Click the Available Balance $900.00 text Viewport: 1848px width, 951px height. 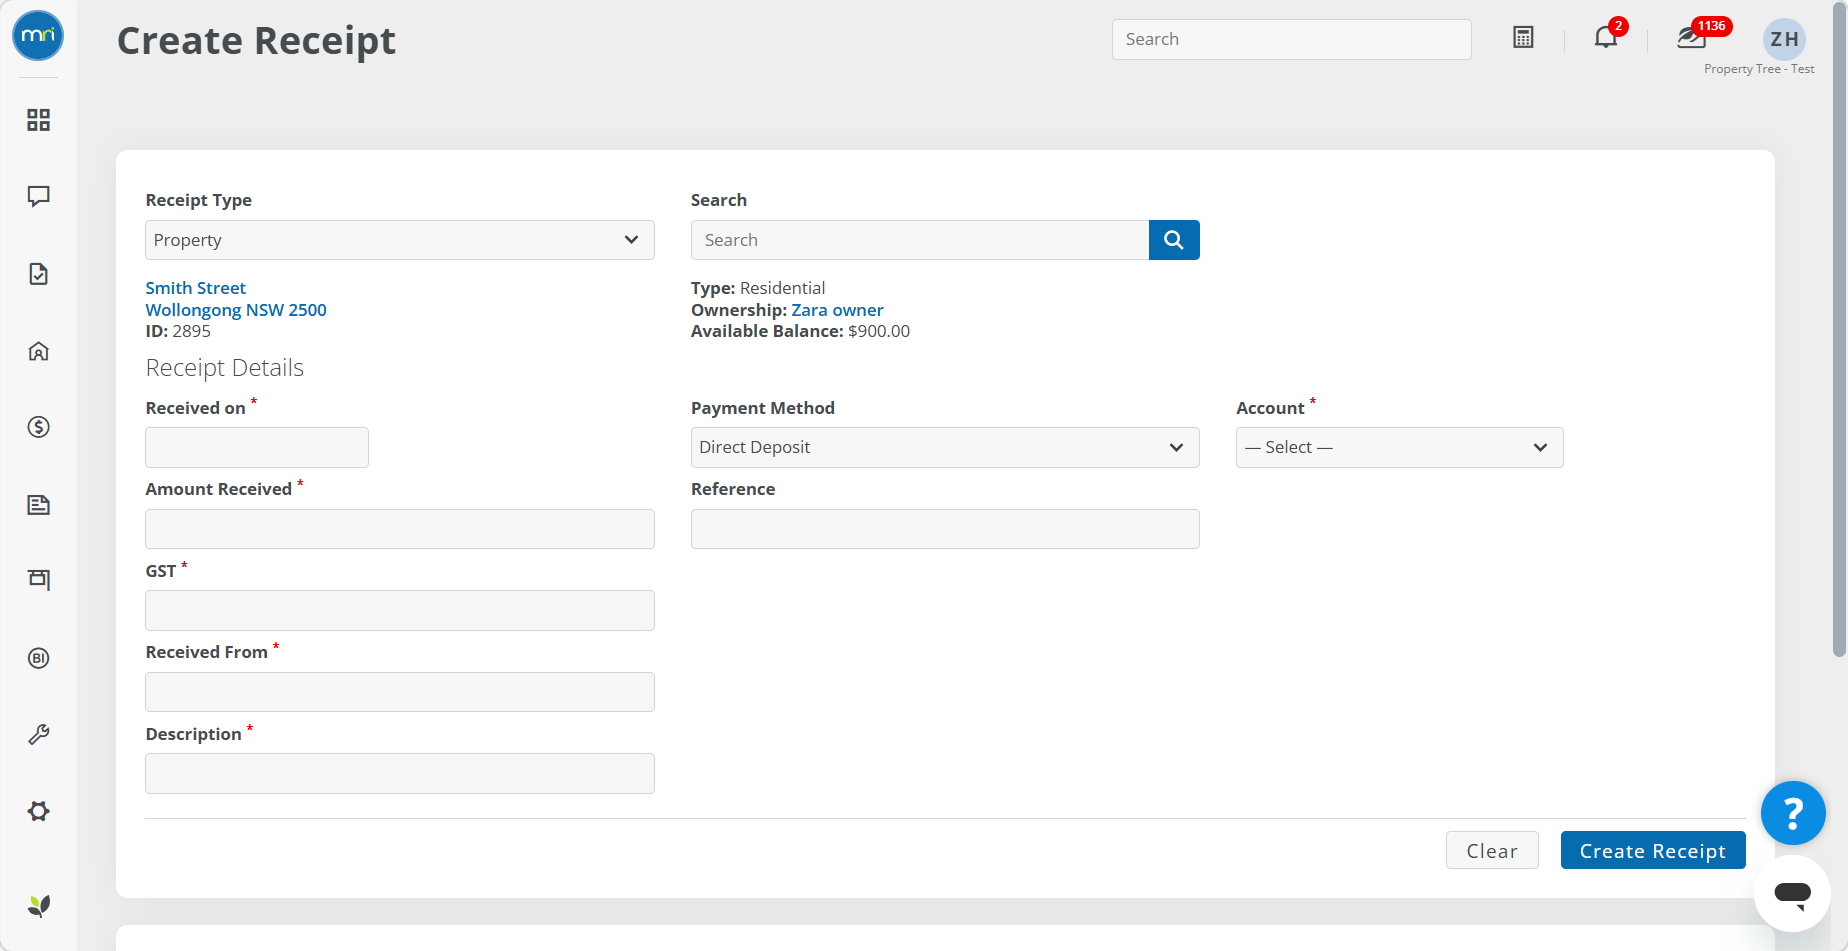pos(800,331)
